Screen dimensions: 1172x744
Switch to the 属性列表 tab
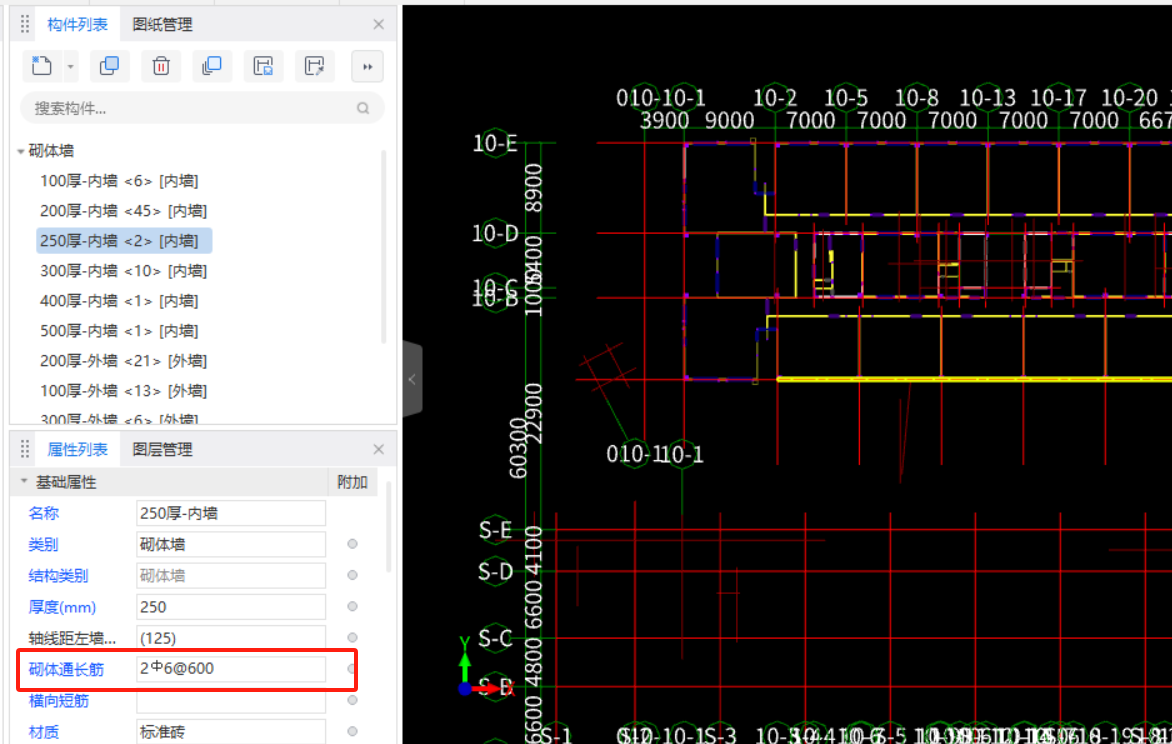[77, 449]
